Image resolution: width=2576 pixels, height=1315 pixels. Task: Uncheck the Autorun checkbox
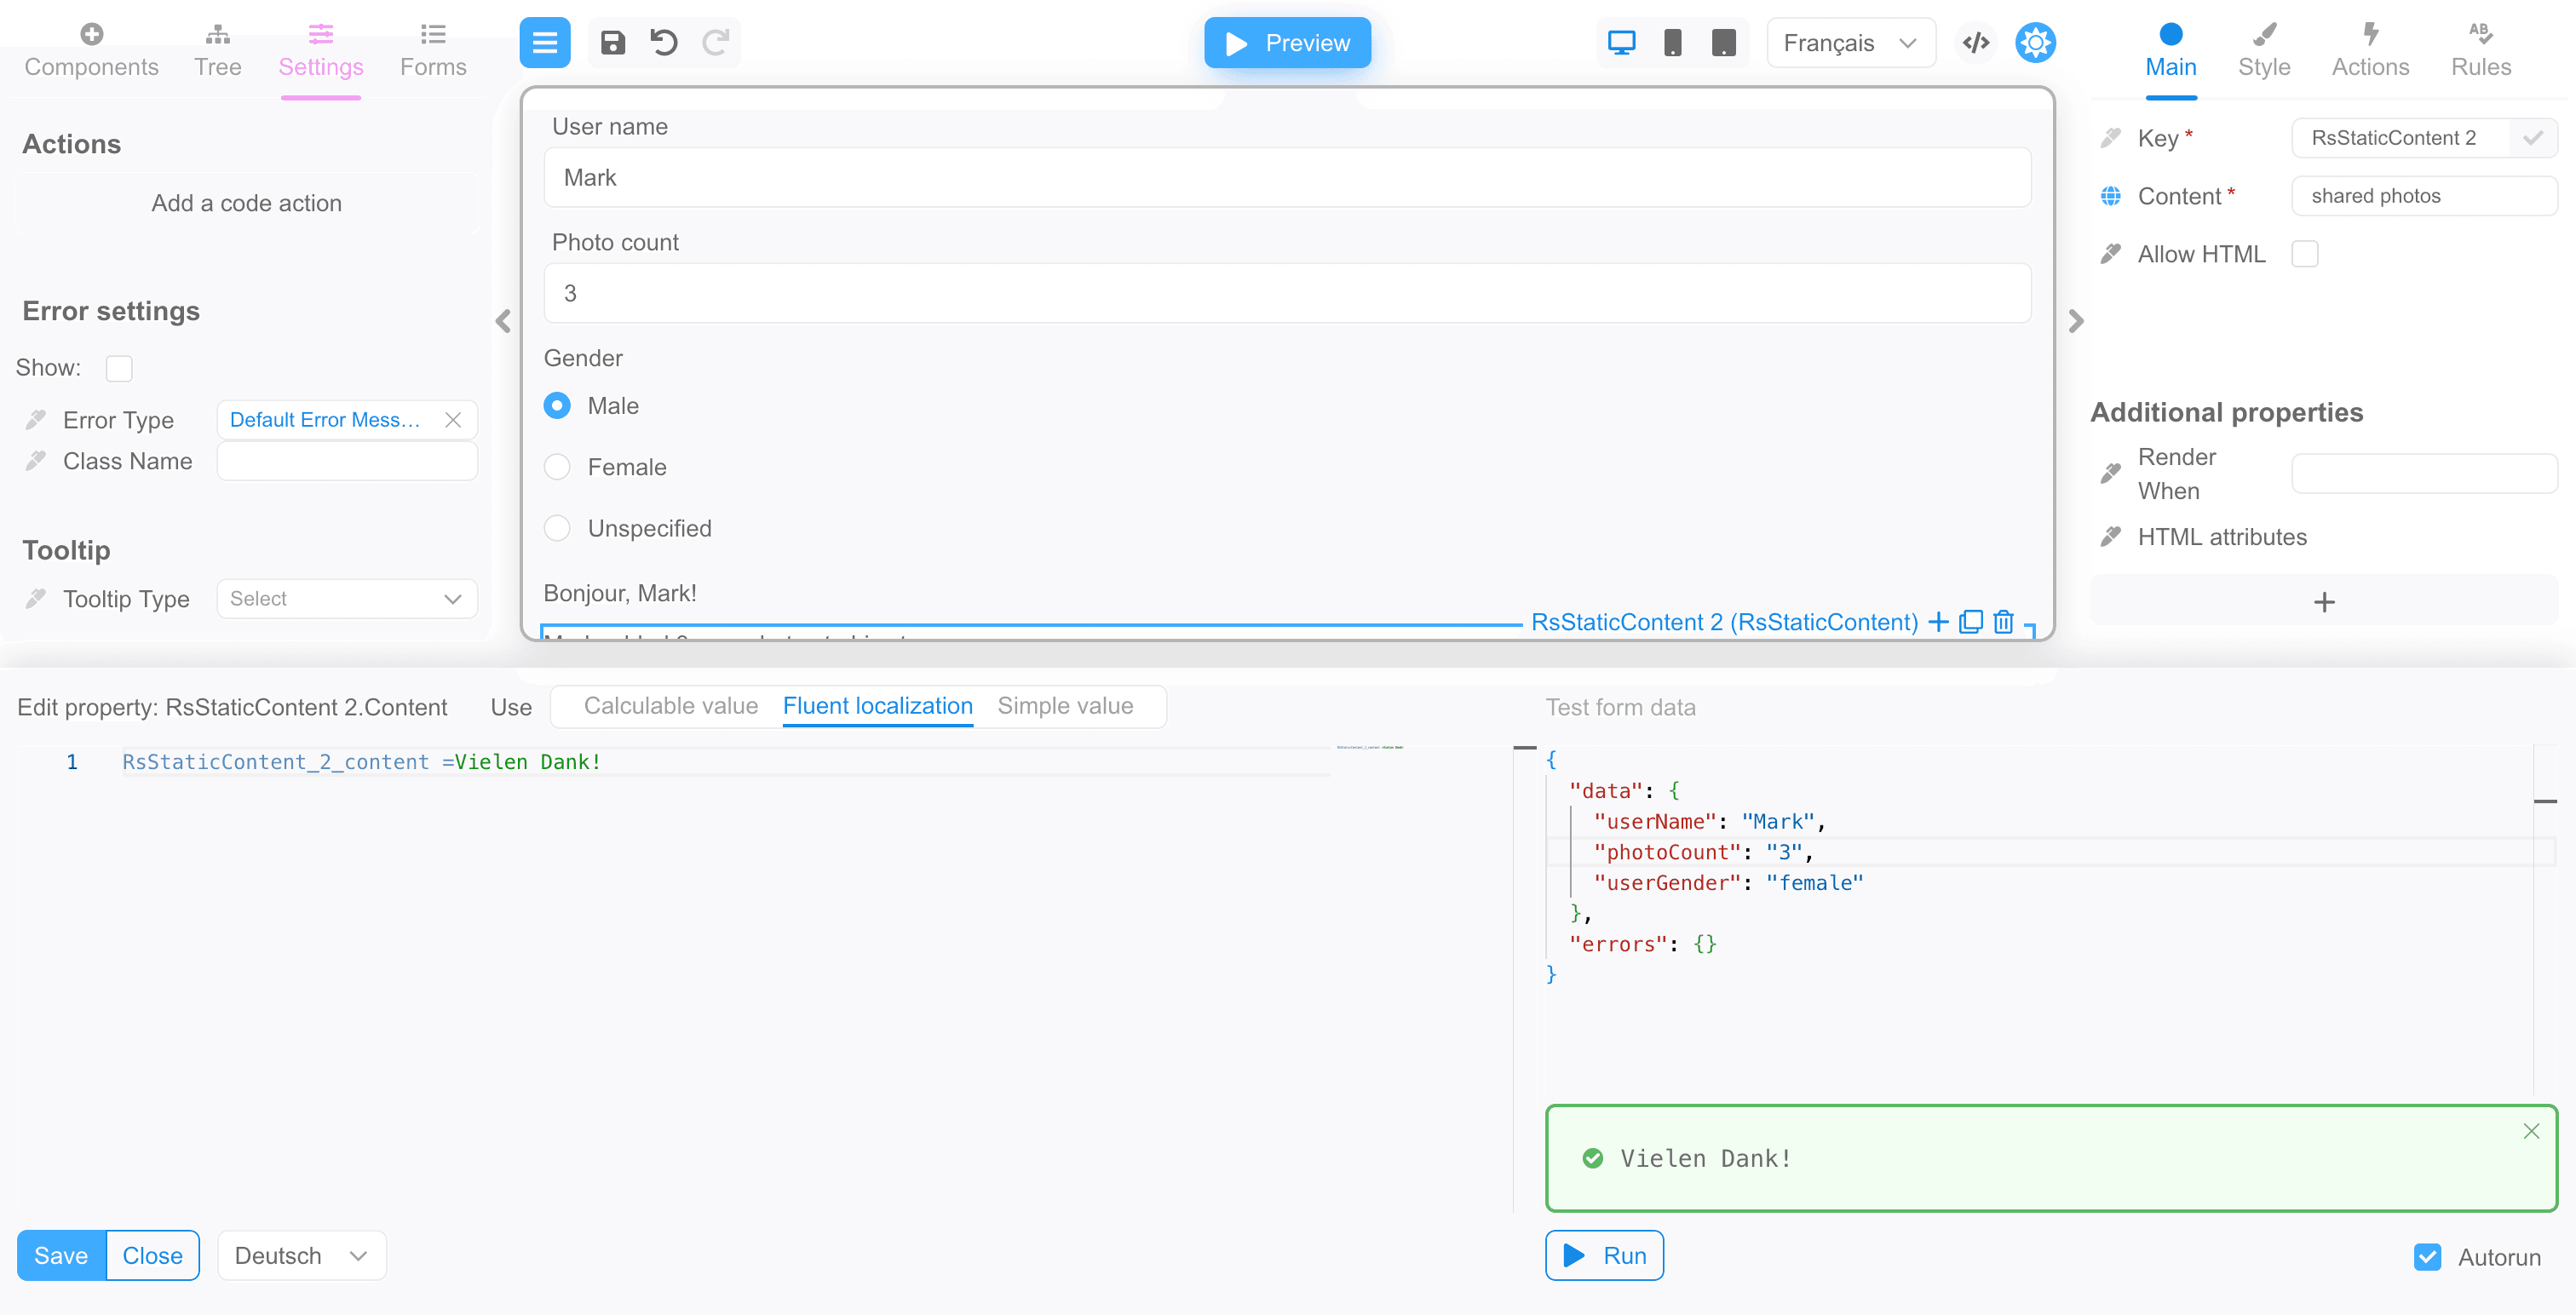point(2427,1257)
